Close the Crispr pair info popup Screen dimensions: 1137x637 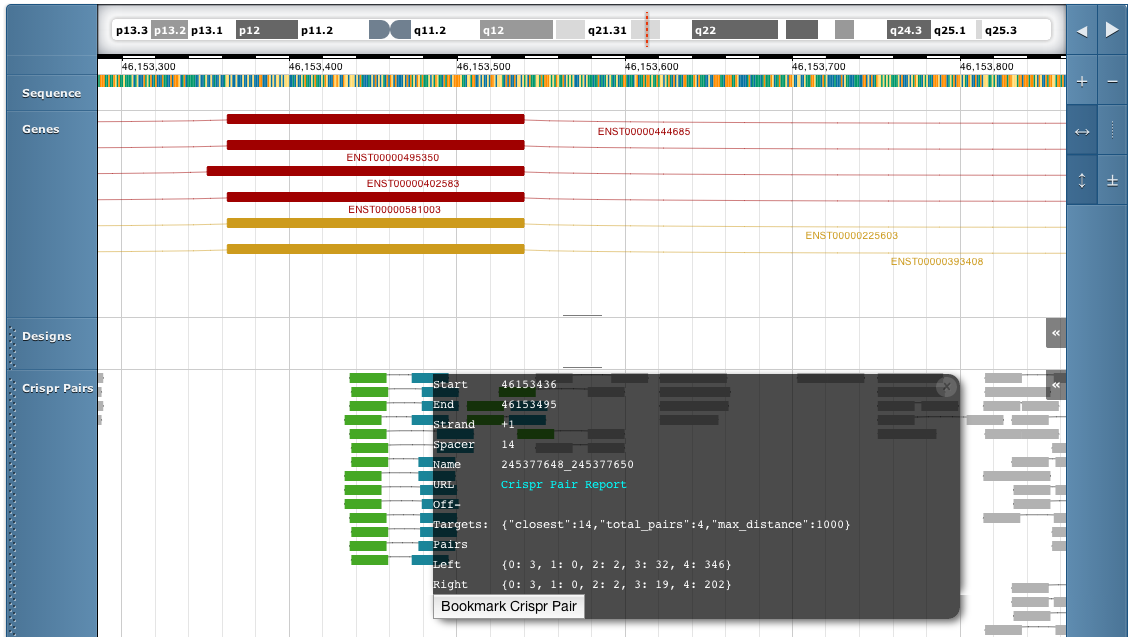click(946, 387)
